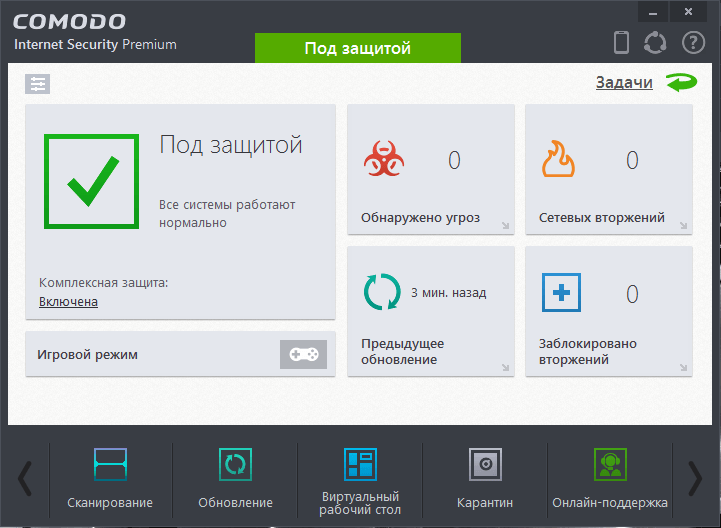Click the mobile device icon in header
The width and height of the screenshot is (721, 528).
(x=621, y=42)
